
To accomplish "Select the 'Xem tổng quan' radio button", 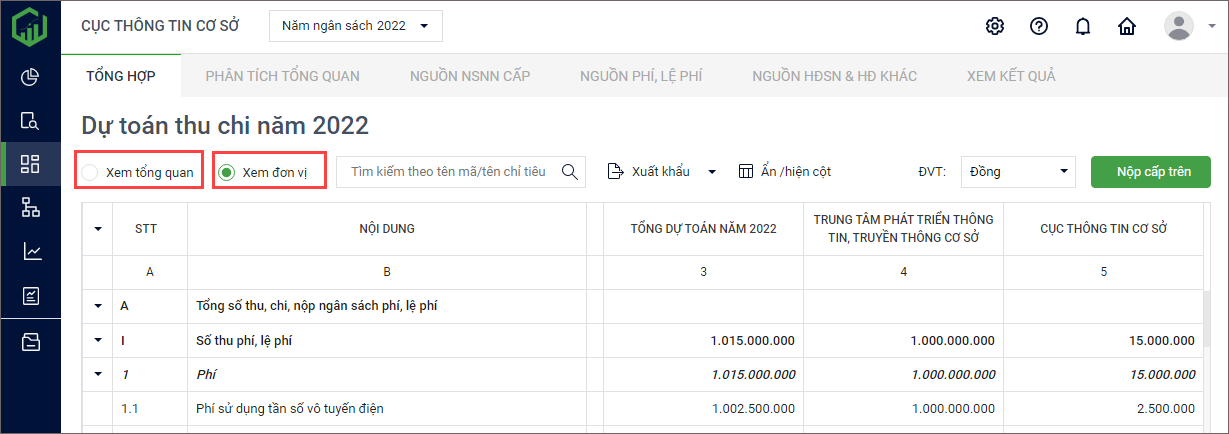I will pos(90,172).
